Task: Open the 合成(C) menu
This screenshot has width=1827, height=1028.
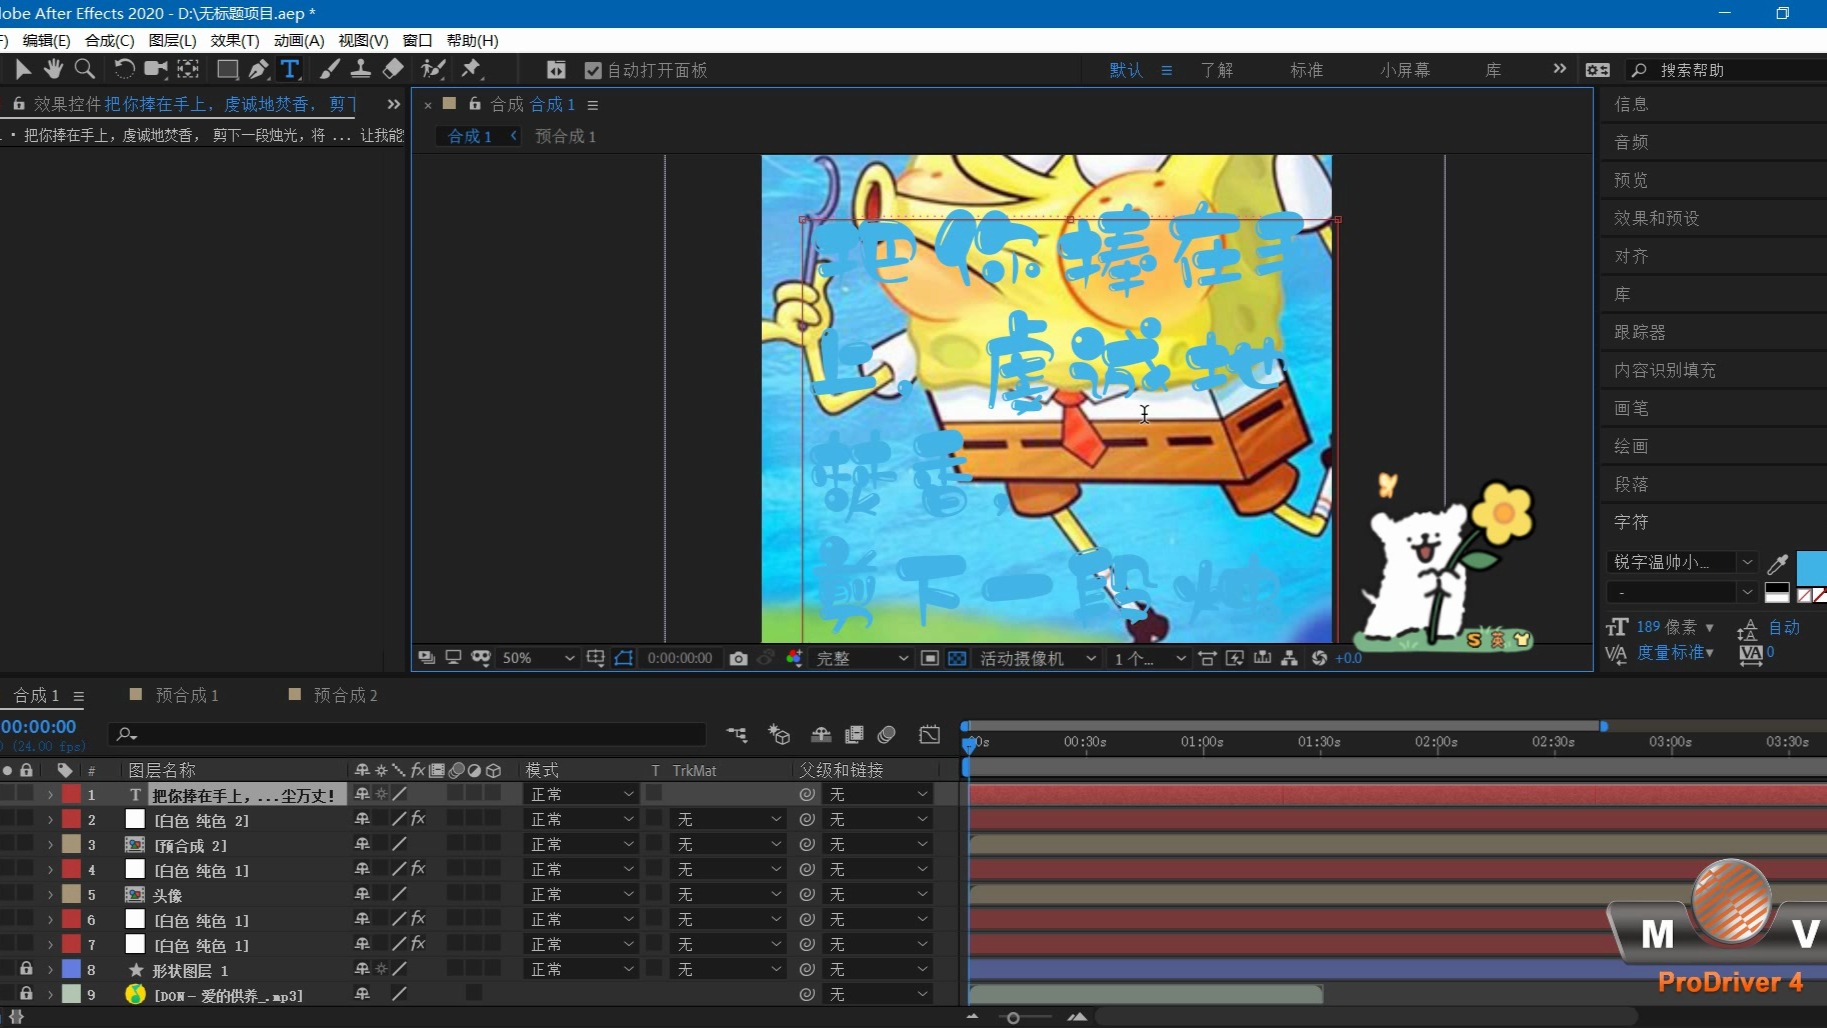Action: (x=109, y=40)
